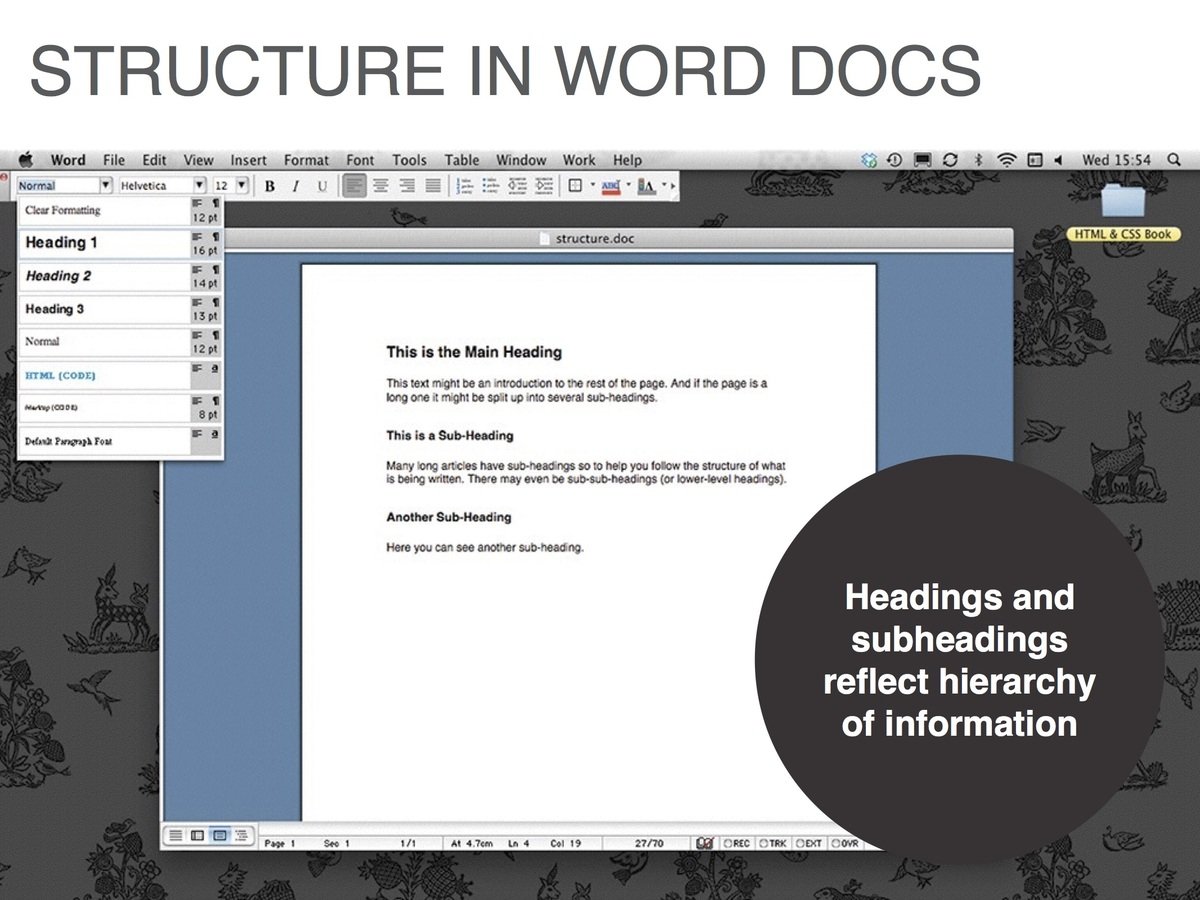The width and height of the screenshot is (1200, 900).
Task: Open the Tools menu
Action: click(x=409, y=160)
